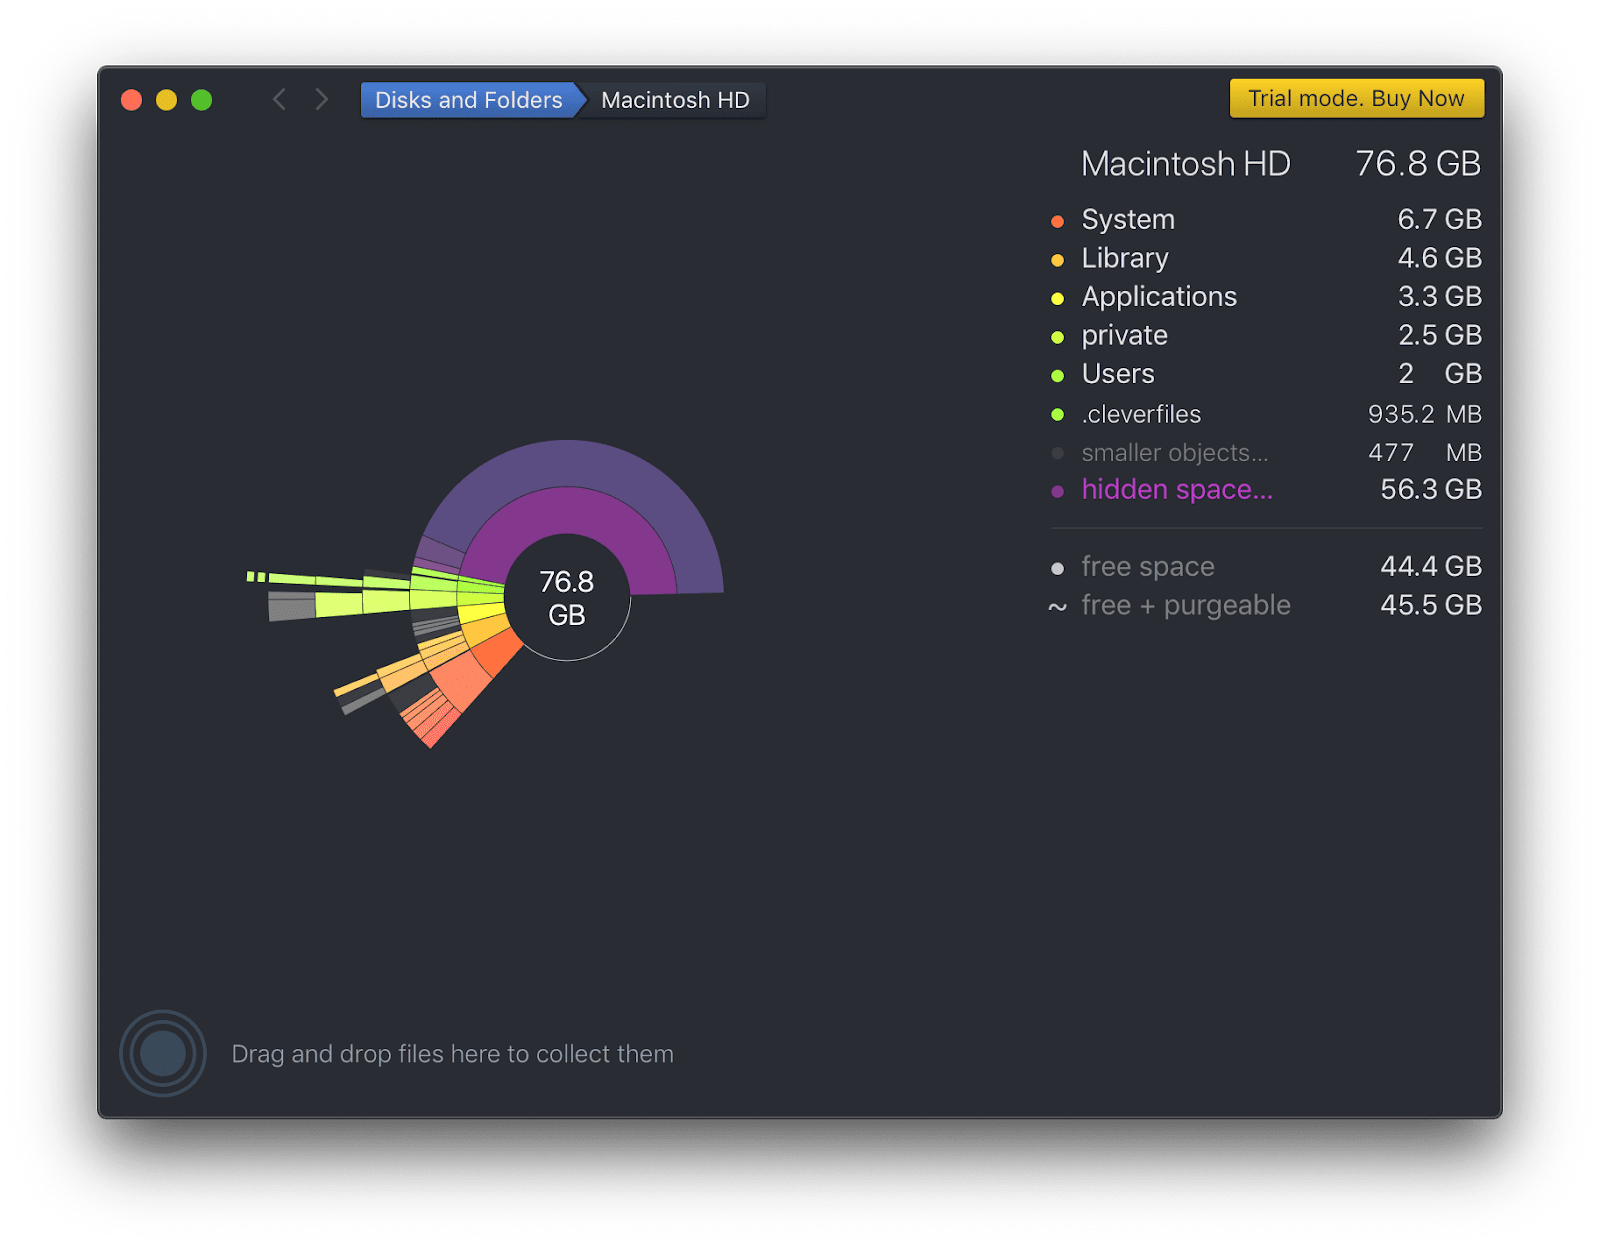Toggle the private folder legend entry
The image size is (1600, 1248).
1124,336
